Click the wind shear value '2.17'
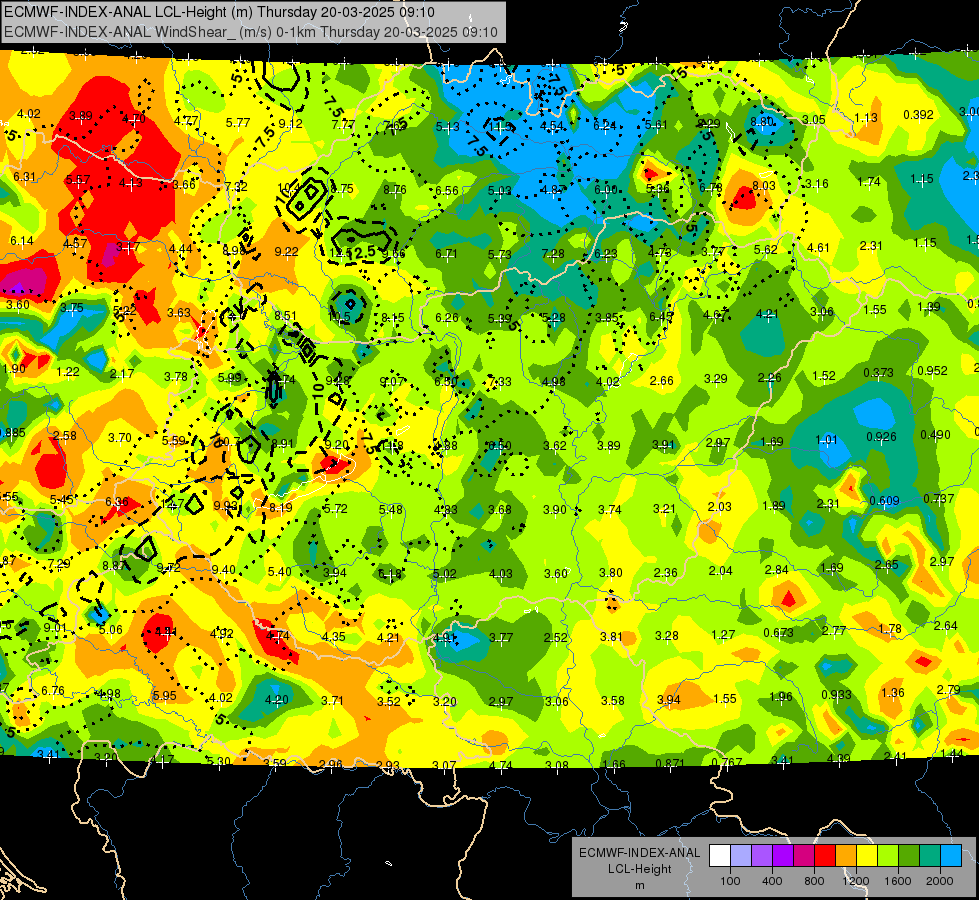 click(x=122, y=374)
